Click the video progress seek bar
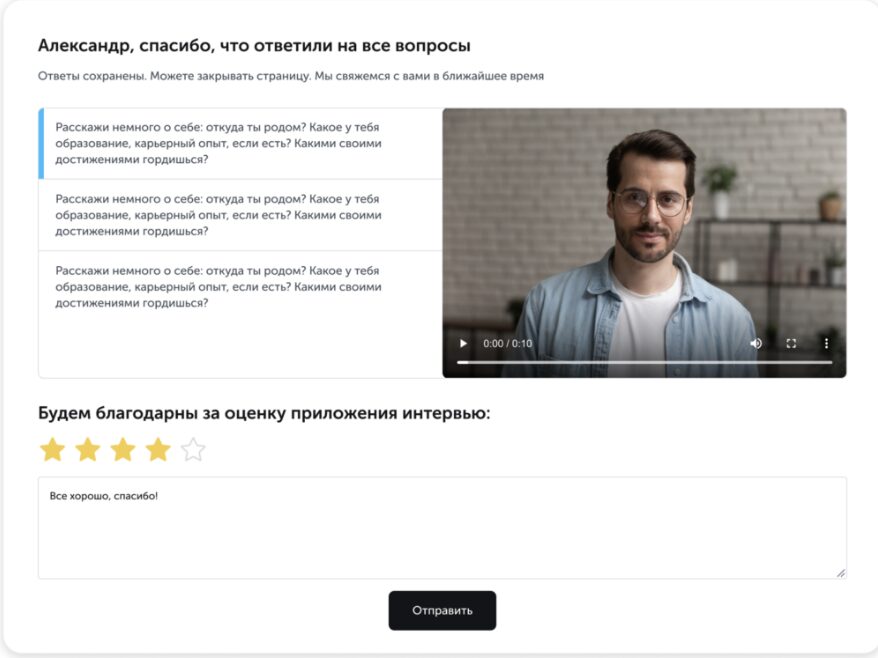 (644, 362)
